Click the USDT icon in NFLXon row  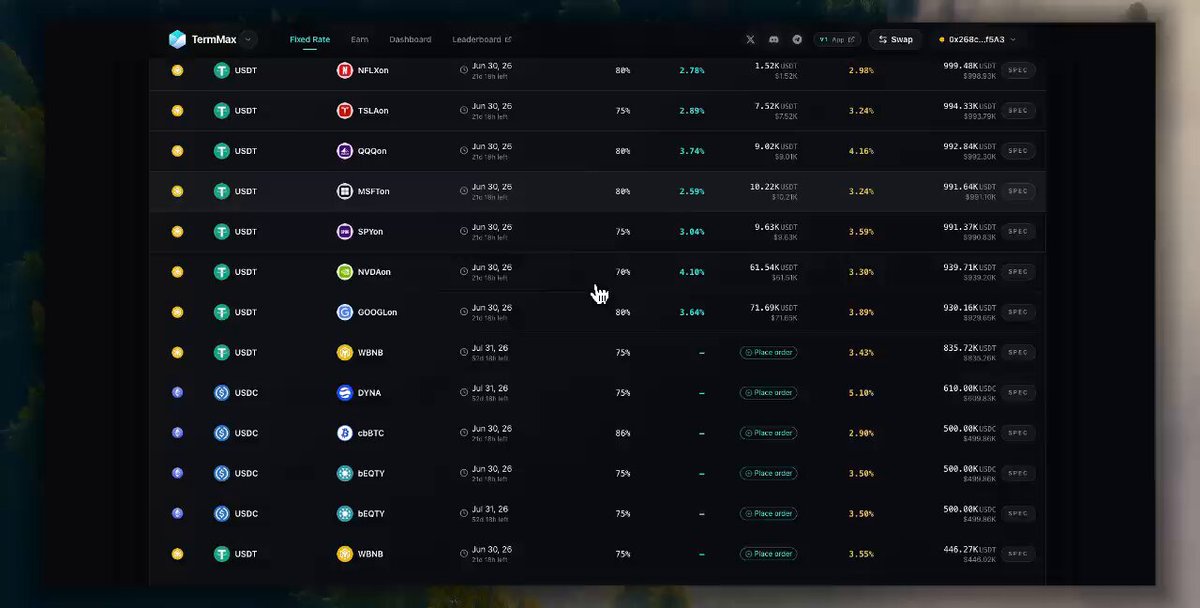(222, 71)
